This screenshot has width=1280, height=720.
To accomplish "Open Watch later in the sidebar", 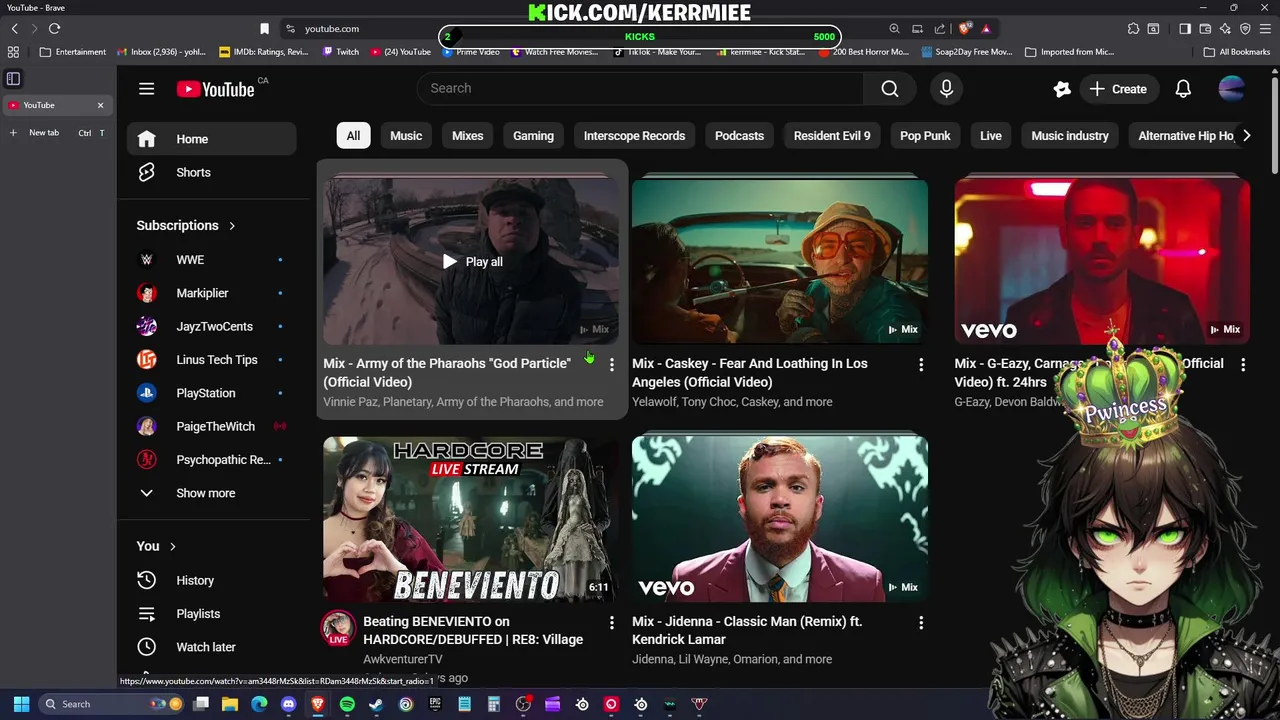I will [211, 647].
